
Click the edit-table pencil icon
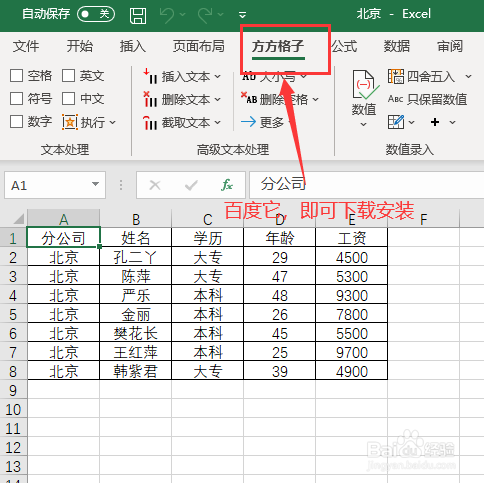(396, 122)
